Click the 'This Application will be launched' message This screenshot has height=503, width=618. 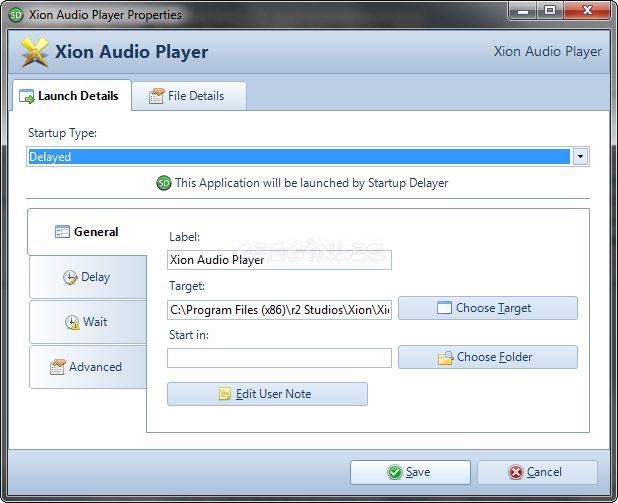(x=312, y=183)
